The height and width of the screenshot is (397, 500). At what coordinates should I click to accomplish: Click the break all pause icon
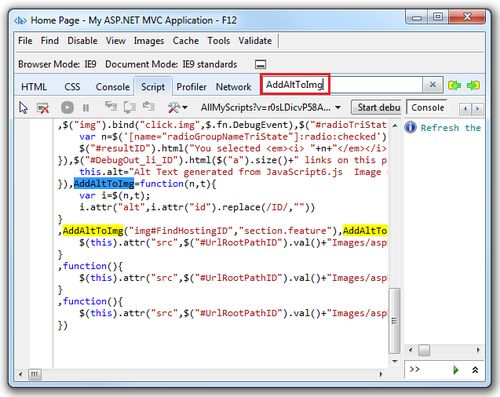coord(86,108)
